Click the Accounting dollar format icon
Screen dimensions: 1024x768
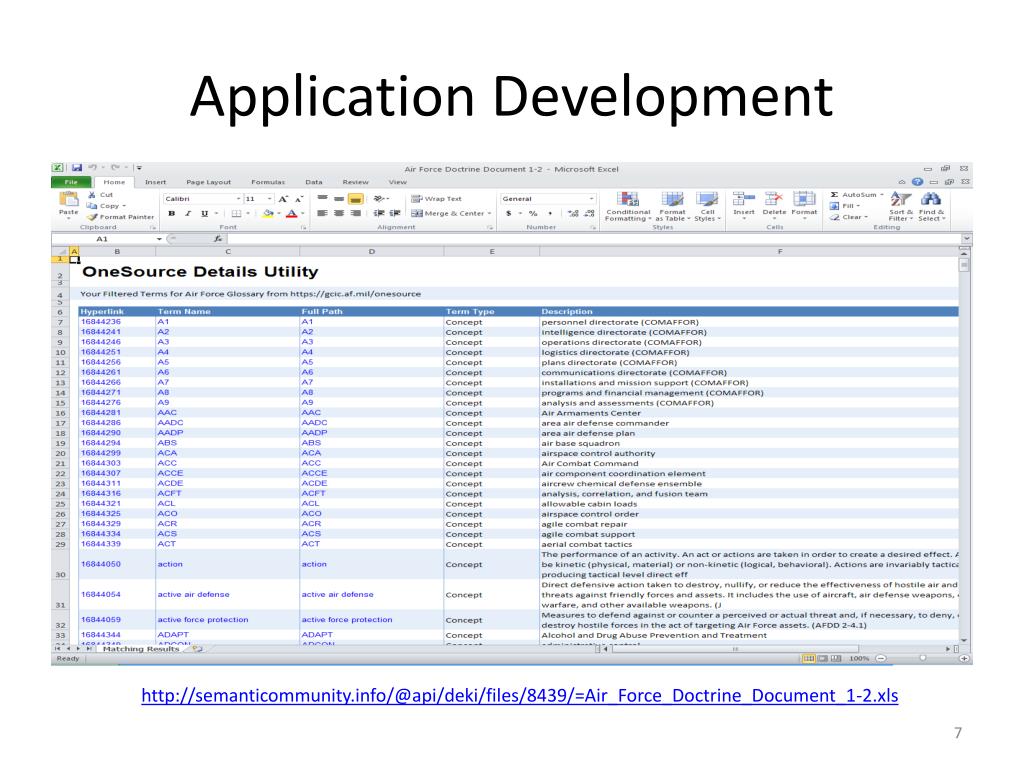[x=509, y=214]
